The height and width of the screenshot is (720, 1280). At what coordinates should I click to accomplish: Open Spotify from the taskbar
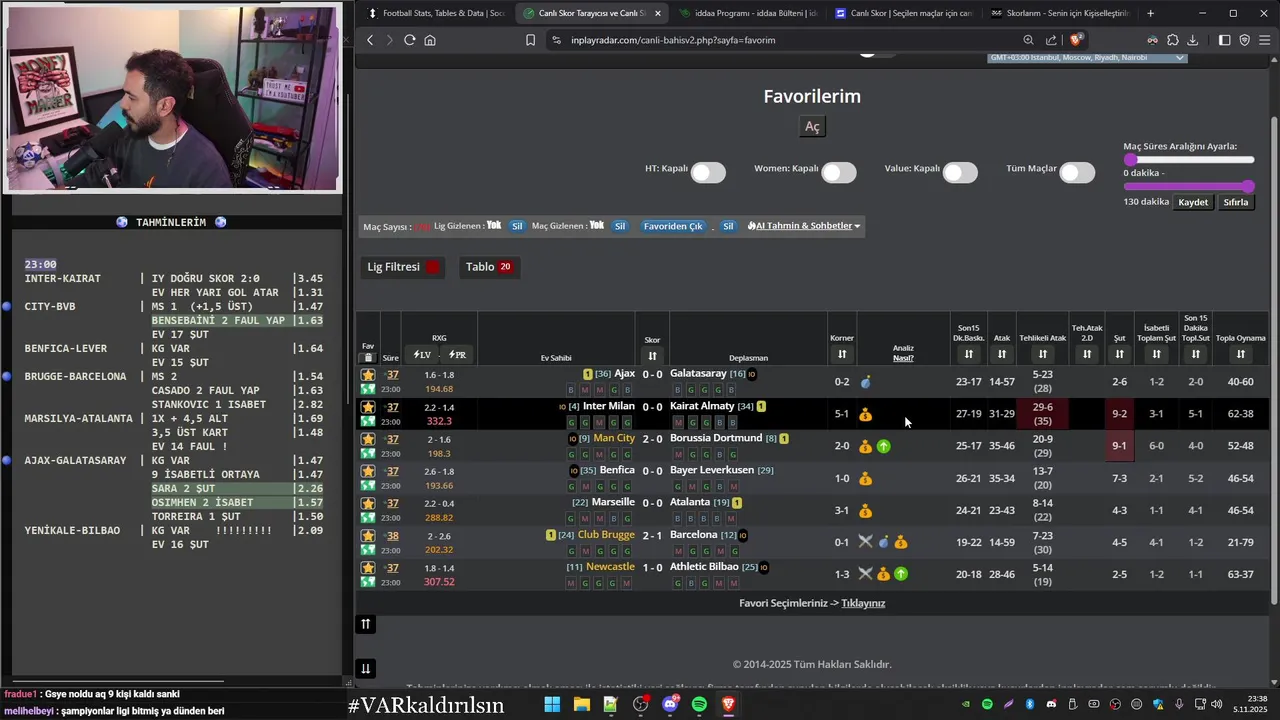(x=699, y=704)
